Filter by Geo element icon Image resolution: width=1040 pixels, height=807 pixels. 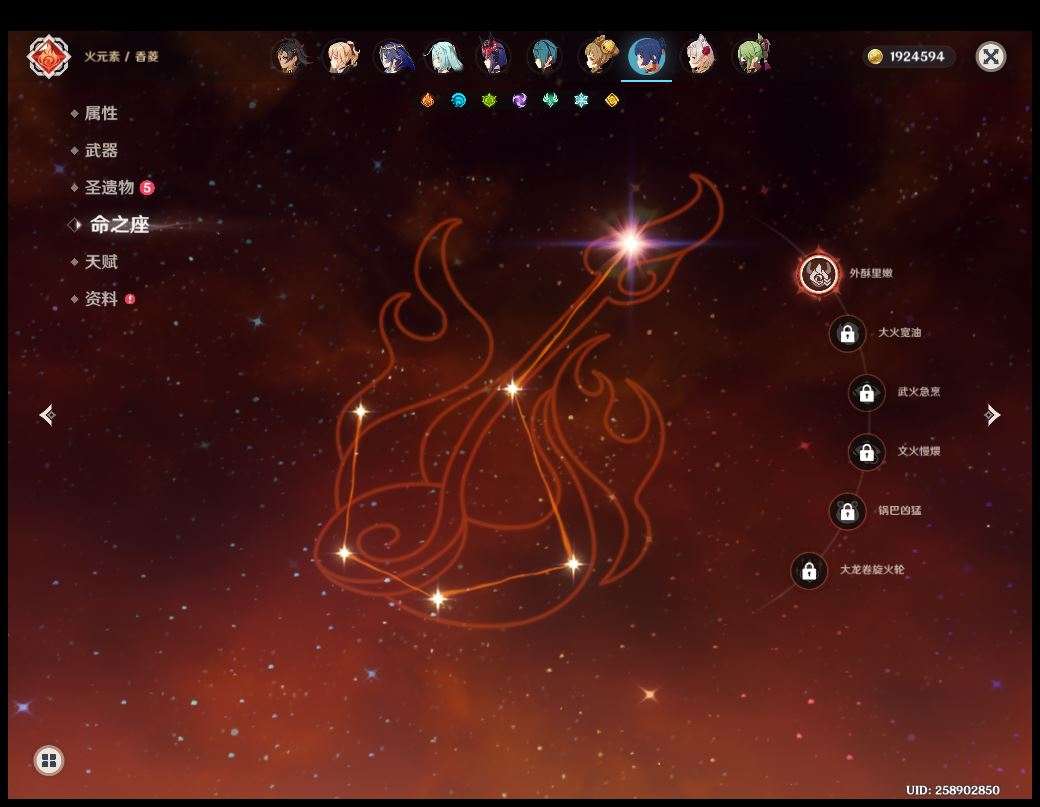[612, 100]
